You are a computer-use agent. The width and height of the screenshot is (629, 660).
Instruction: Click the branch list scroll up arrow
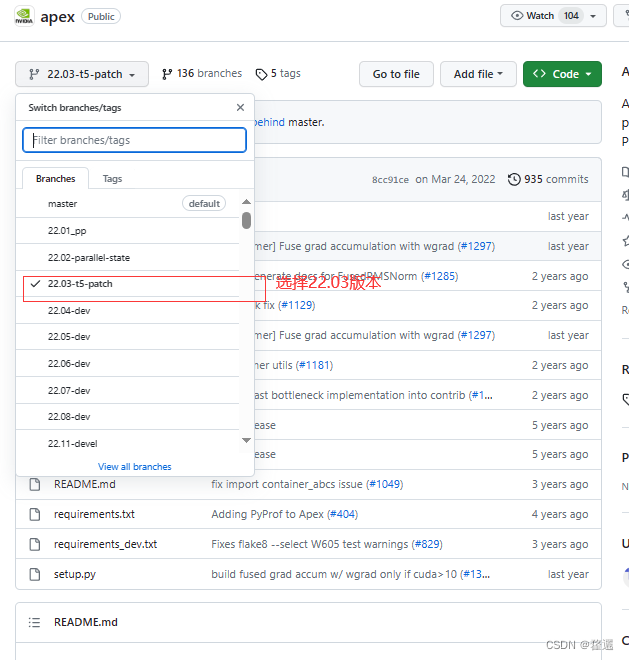[247, 202]
